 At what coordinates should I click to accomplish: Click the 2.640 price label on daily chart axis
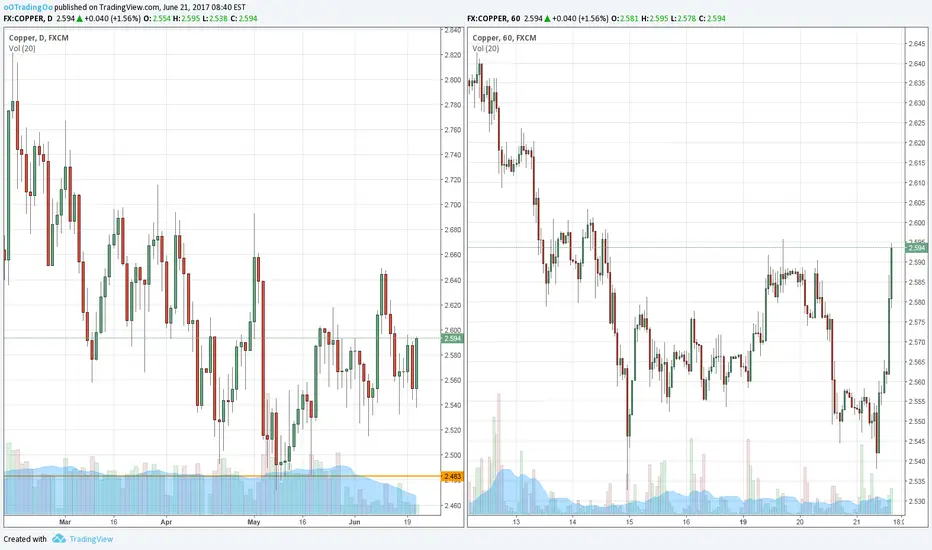452,280
